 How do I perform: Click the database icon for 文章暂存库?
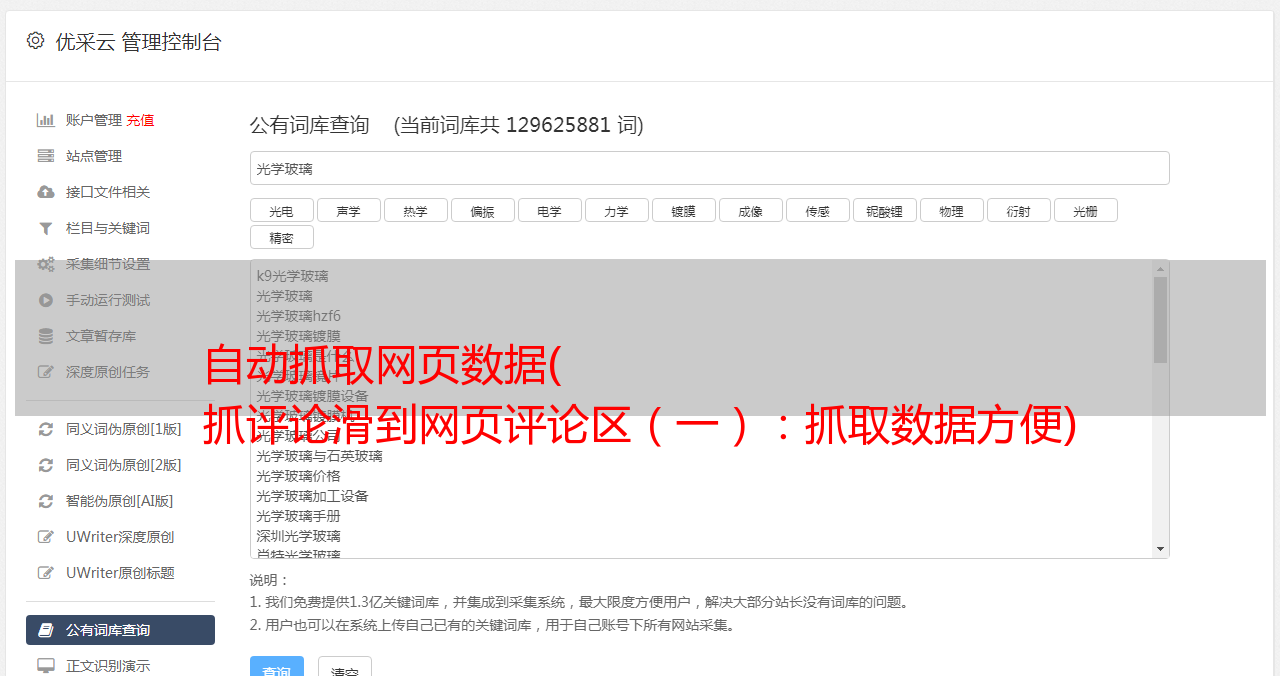[x=46, y=336]
